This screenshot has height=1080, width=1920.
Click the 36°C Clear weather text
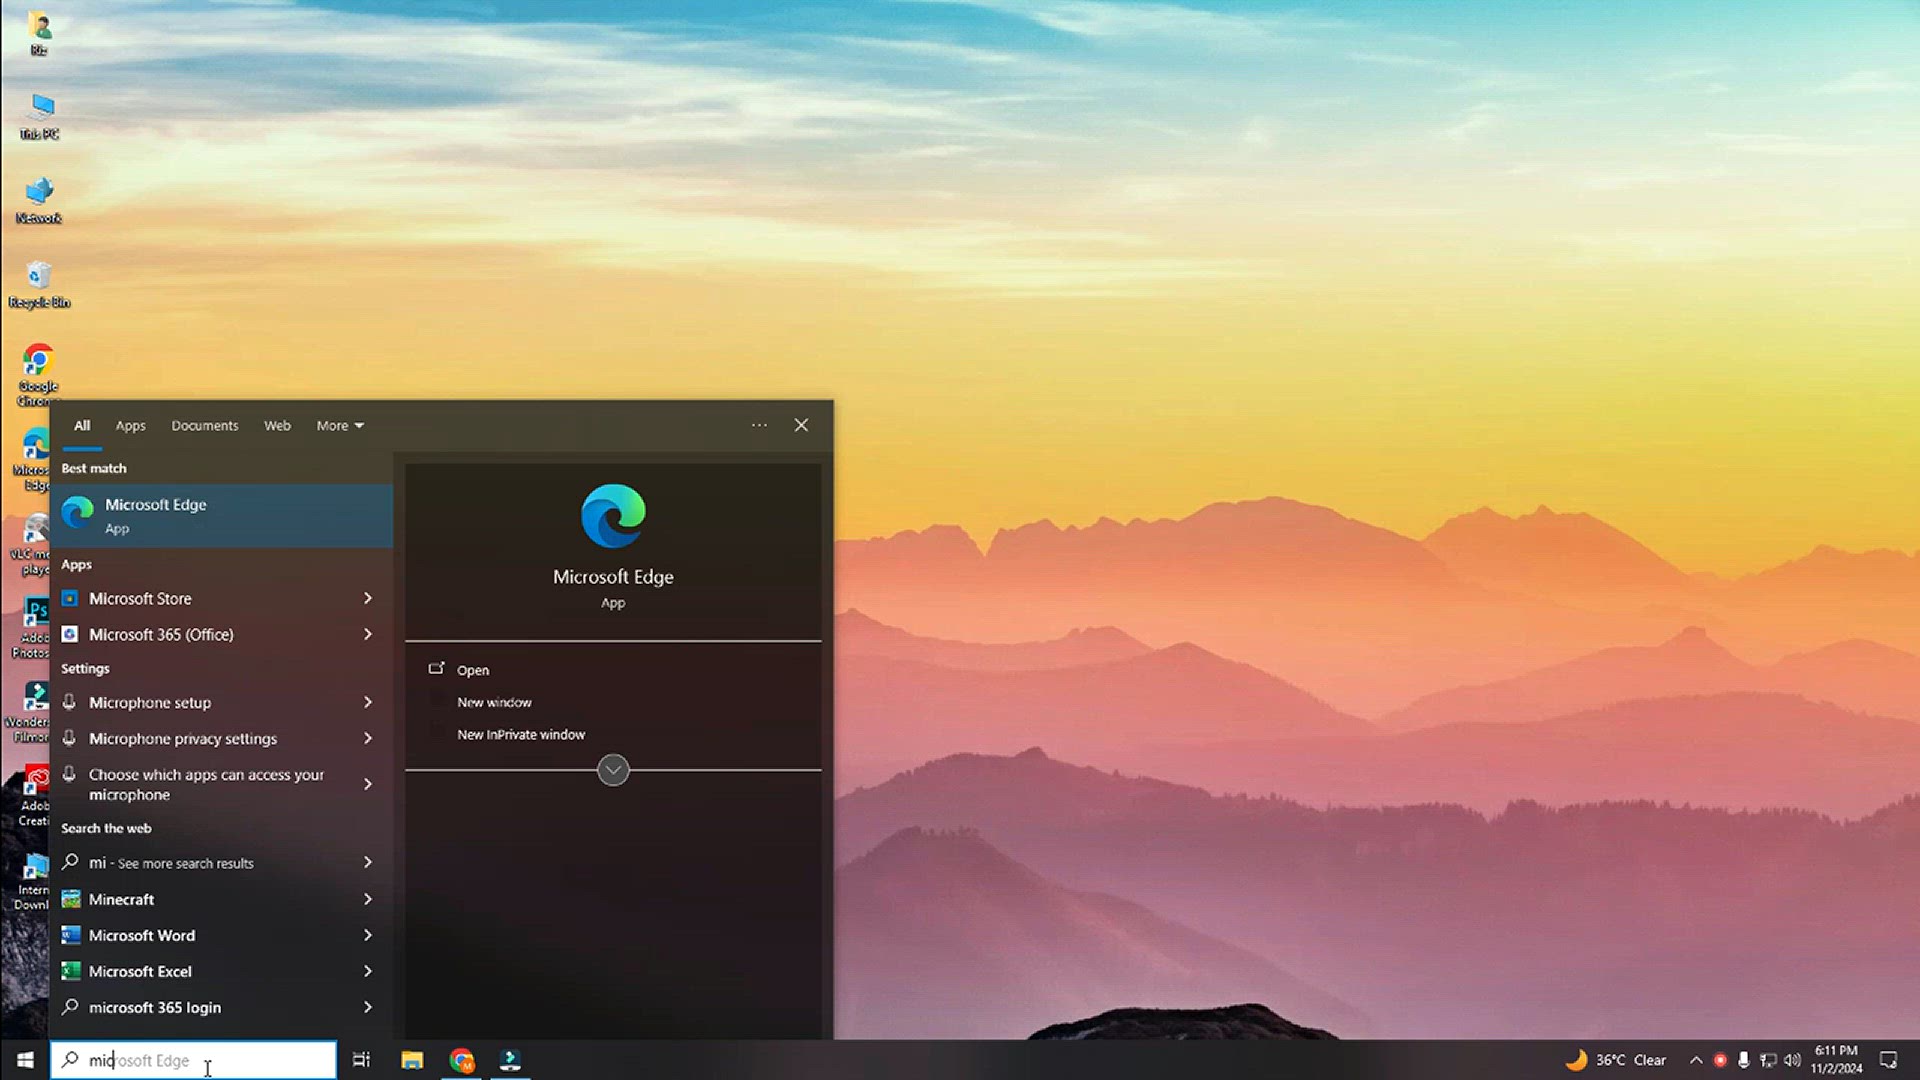(x=1631, y=1060)
